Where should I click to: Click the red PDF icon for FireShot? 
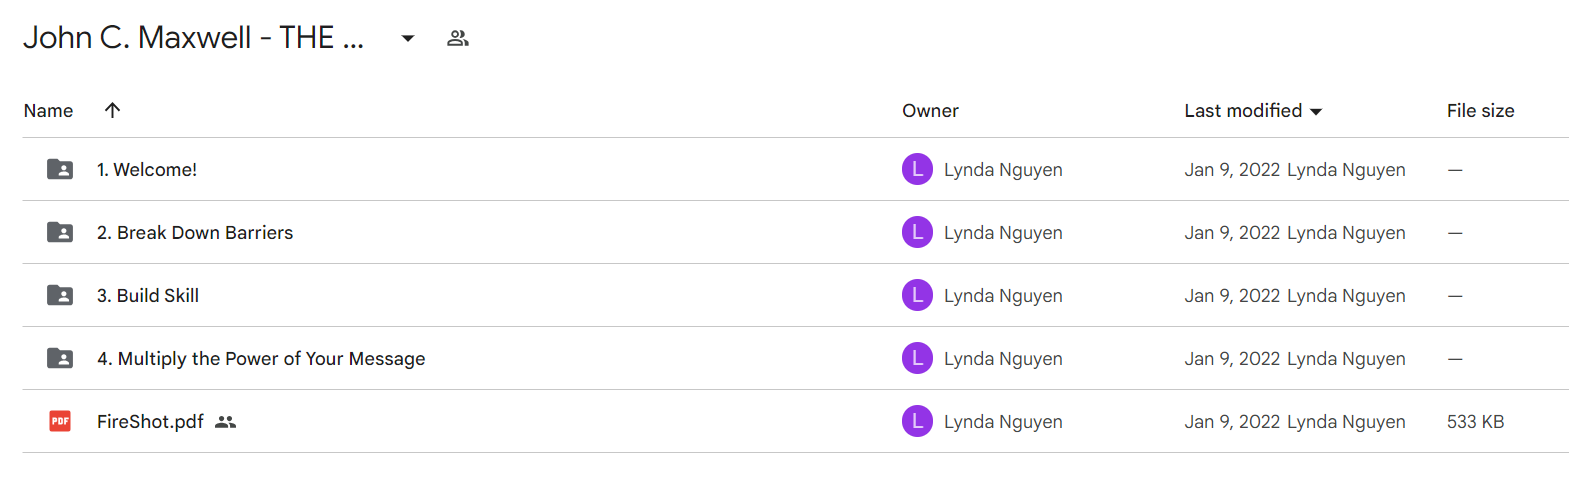(x=60, y=421)
